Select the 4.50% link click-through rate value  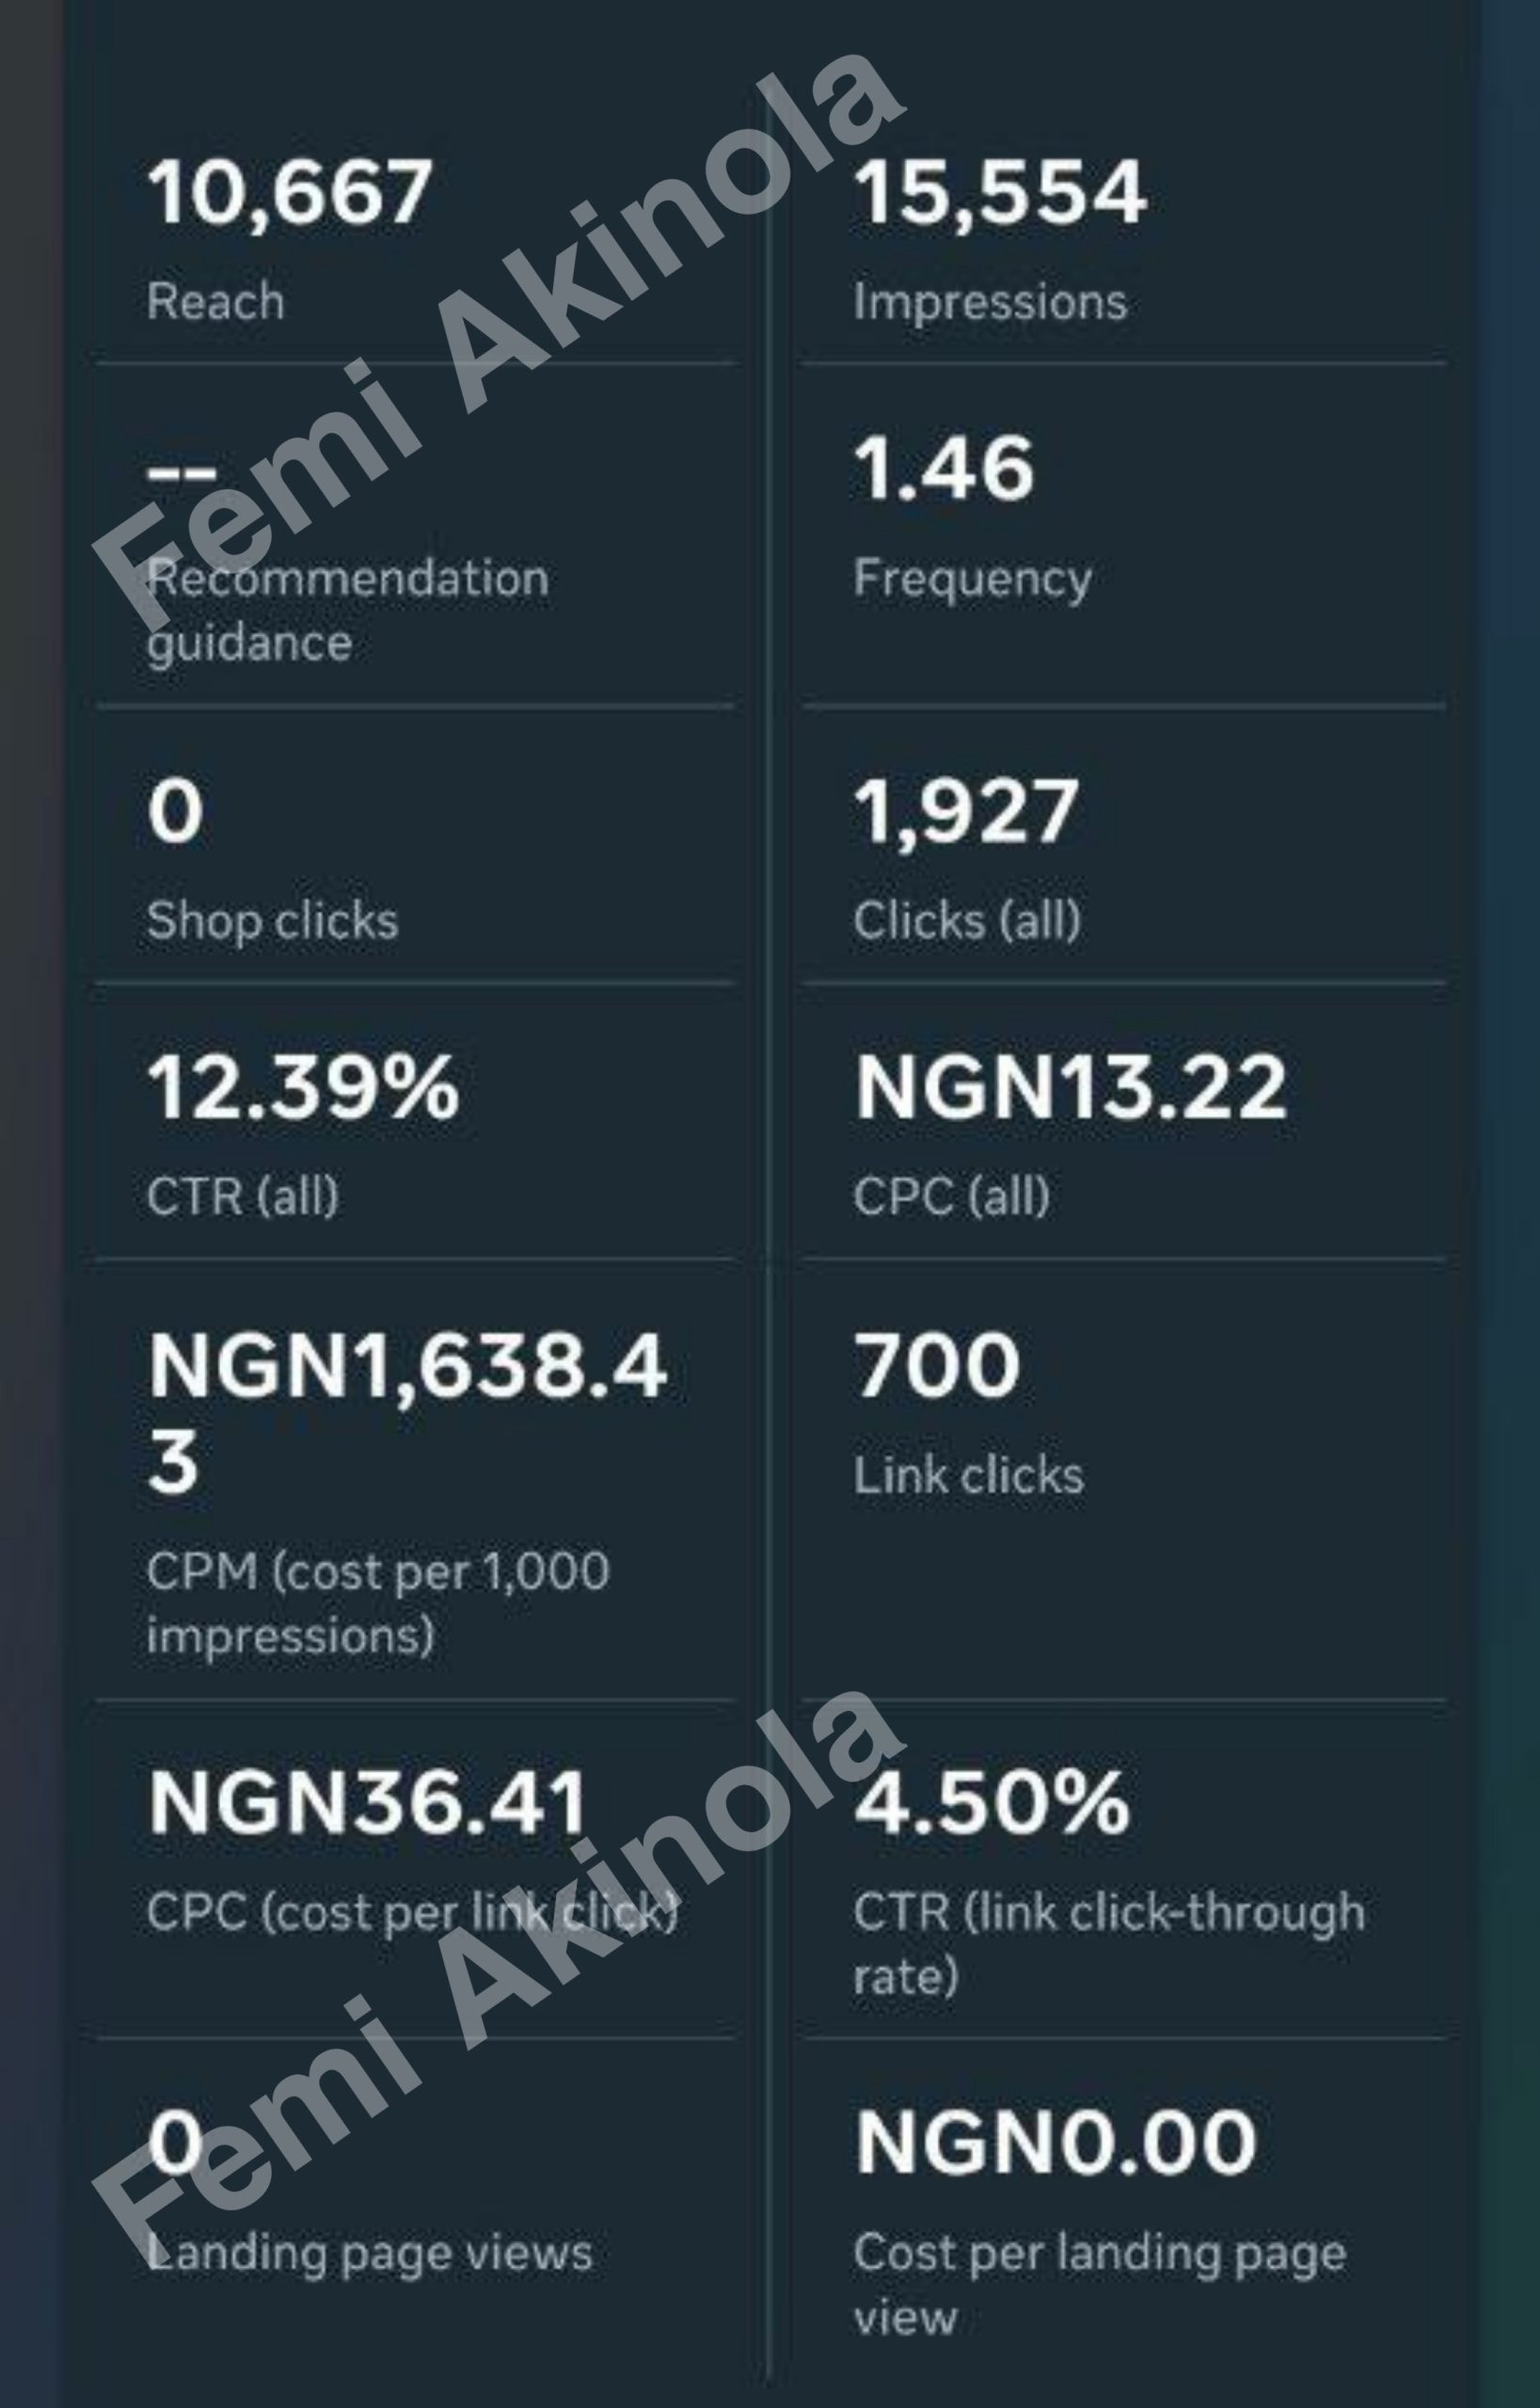991,1803
